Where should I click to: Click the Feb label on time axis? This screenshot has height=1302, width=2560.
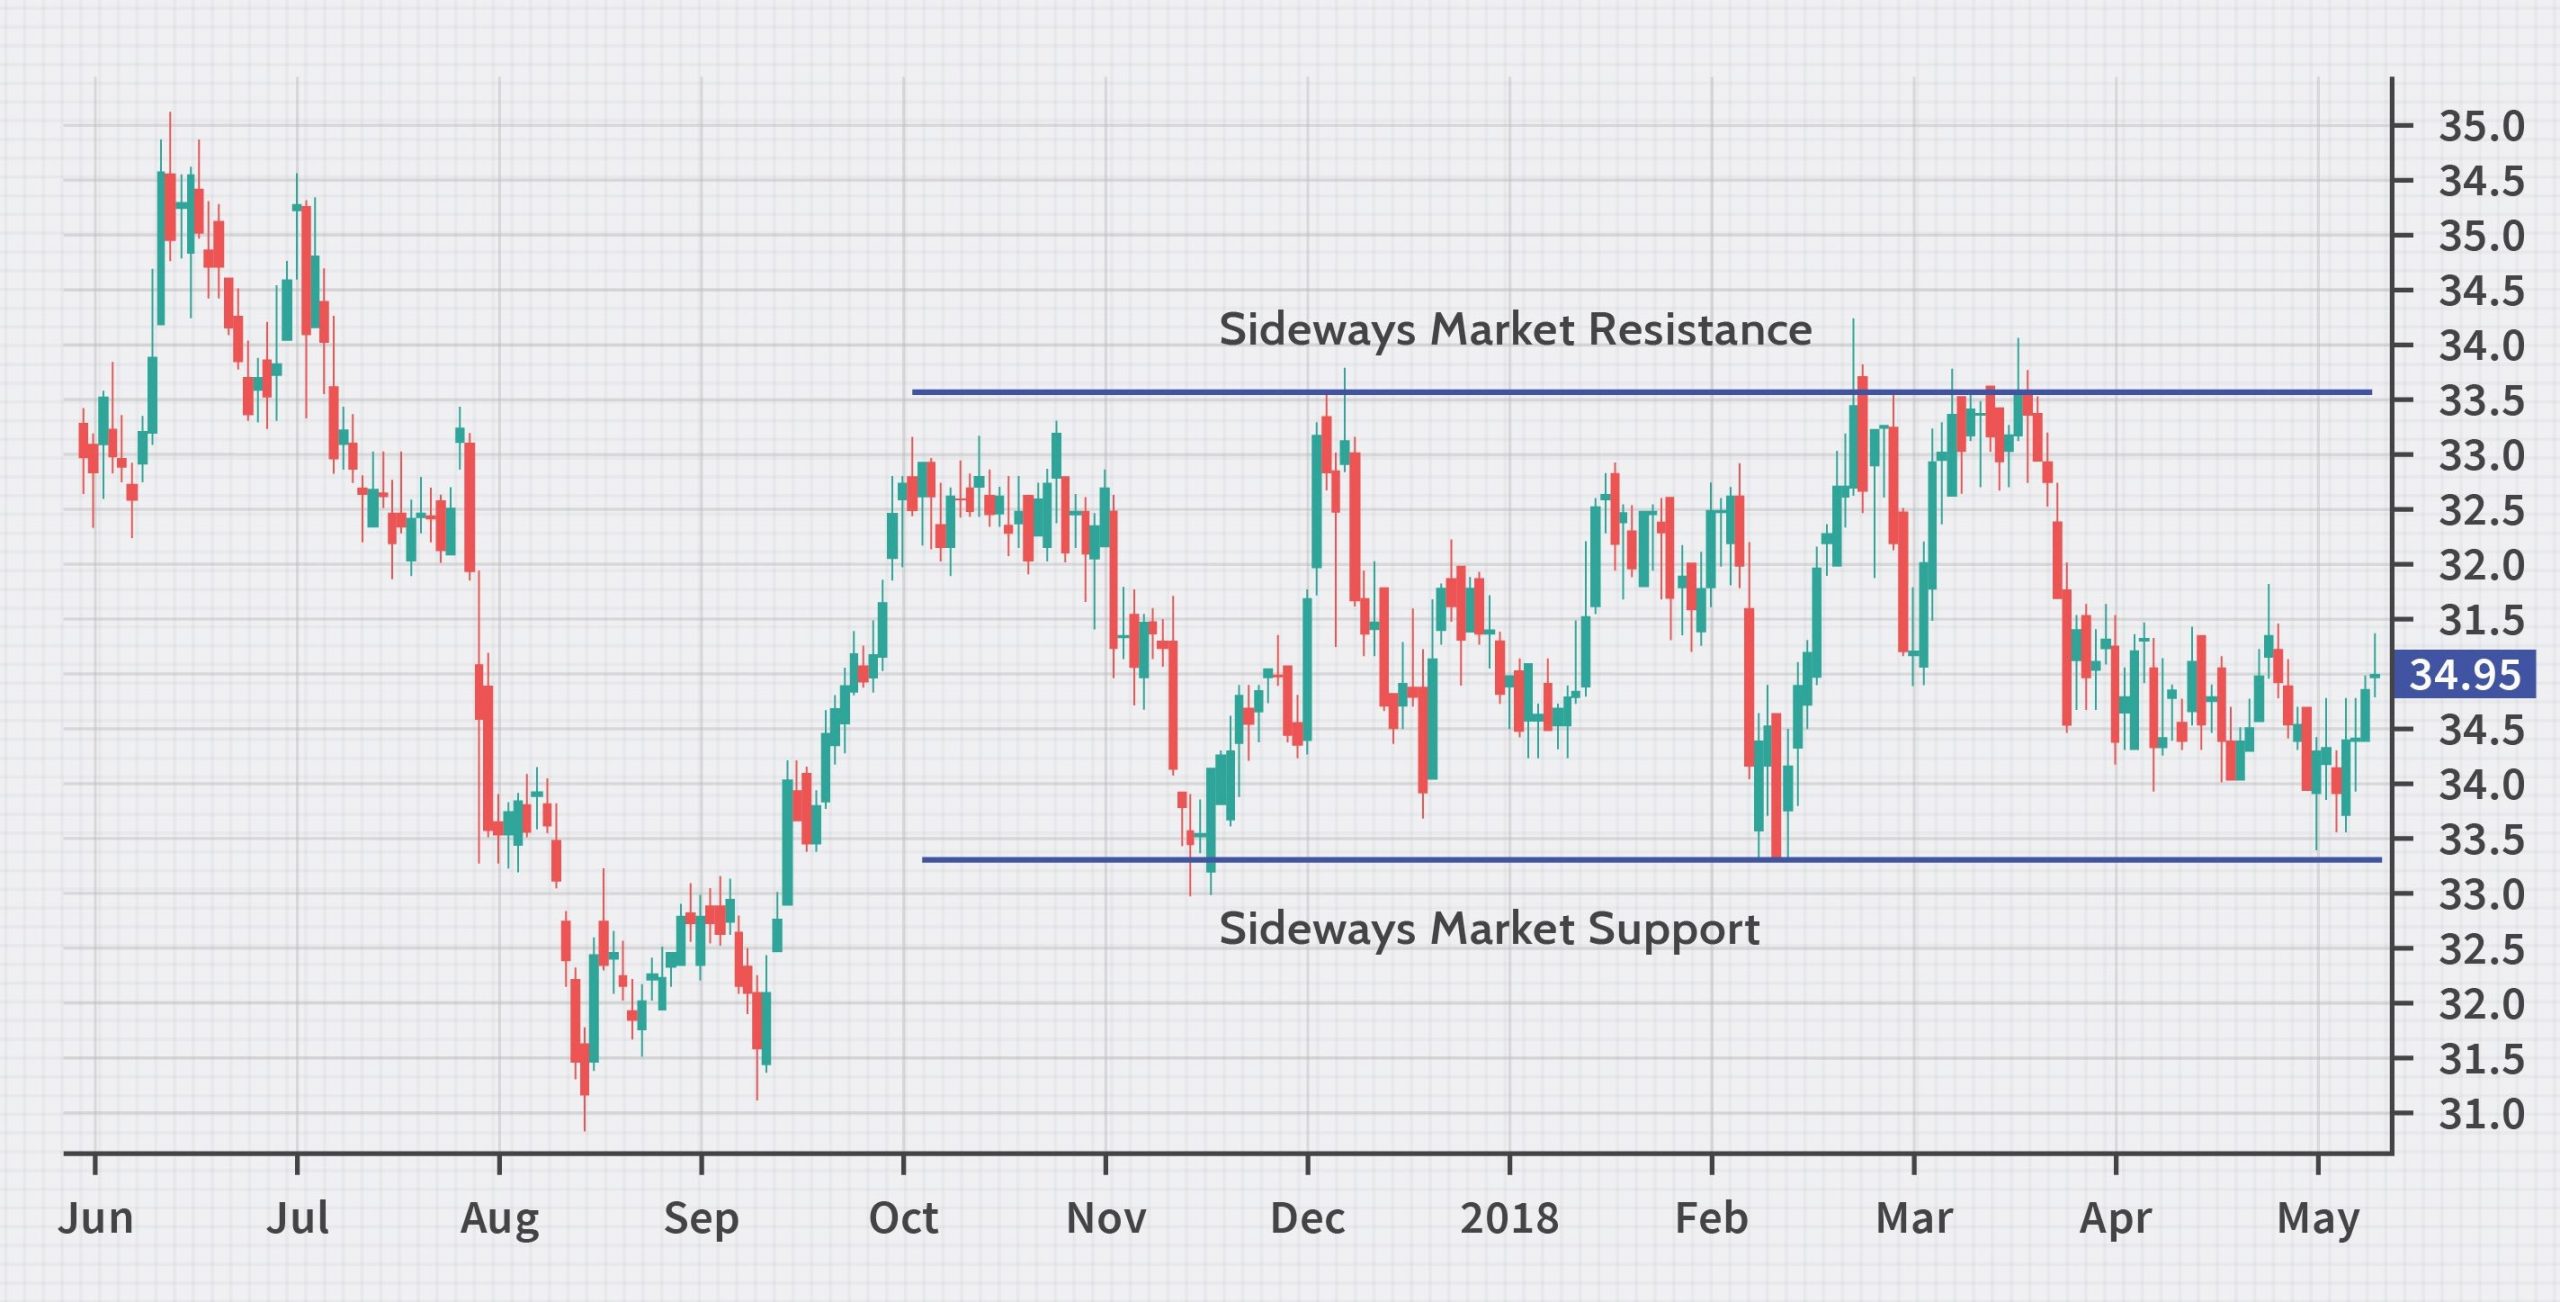point(1712,1218)
